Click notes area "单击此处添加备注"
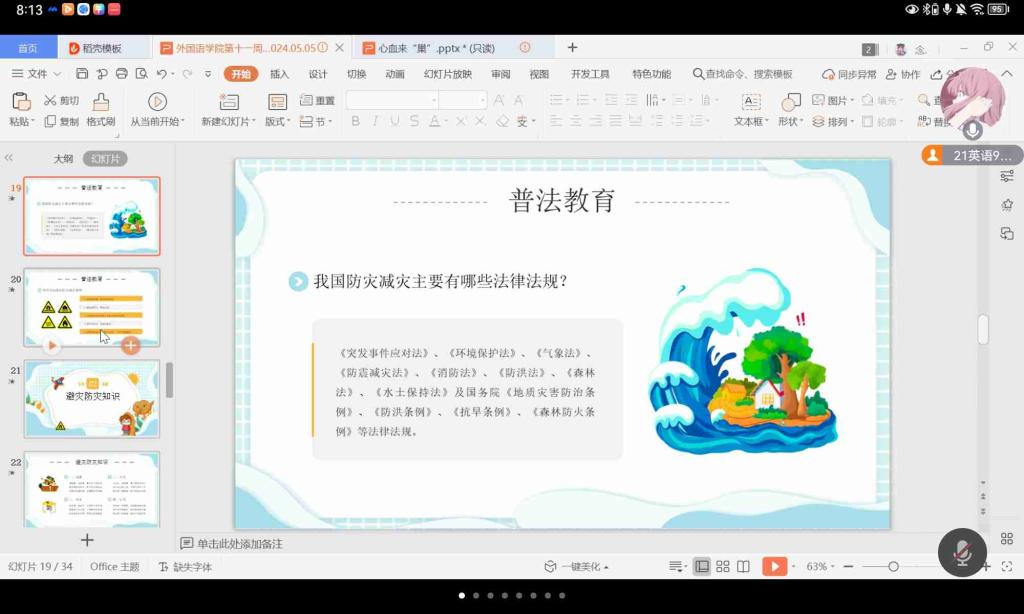This screenshot has height=614, width=1024. point(239,543)
